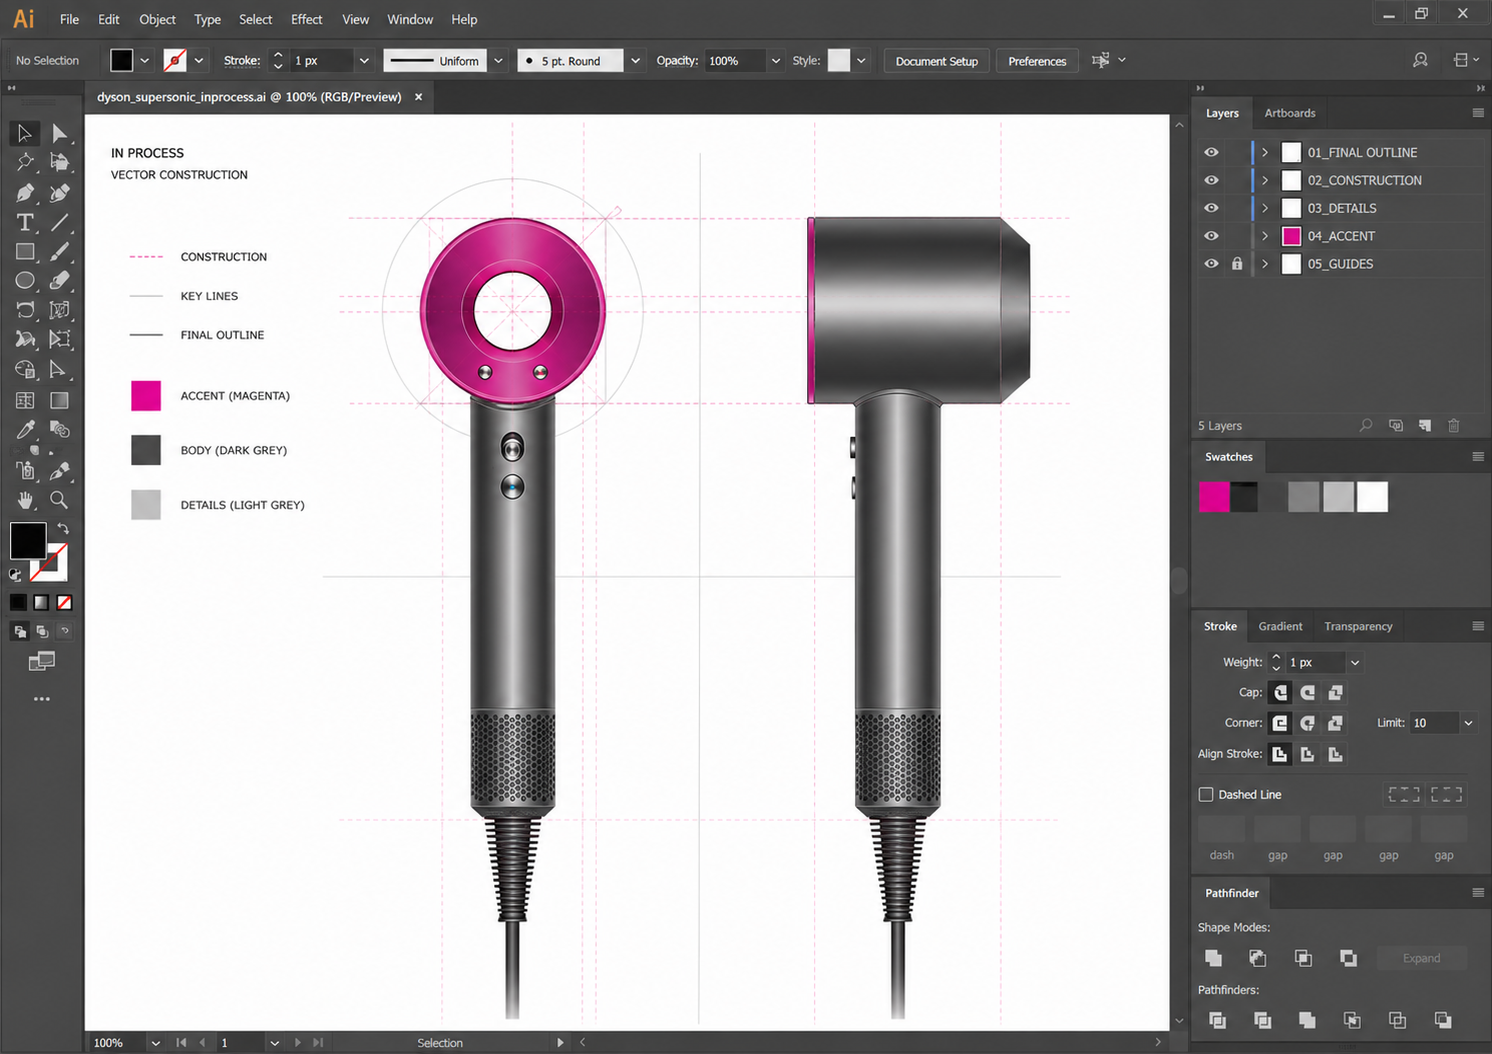Select the Hand tool
Viewport: 1492px width, 1054px height.
25,499
